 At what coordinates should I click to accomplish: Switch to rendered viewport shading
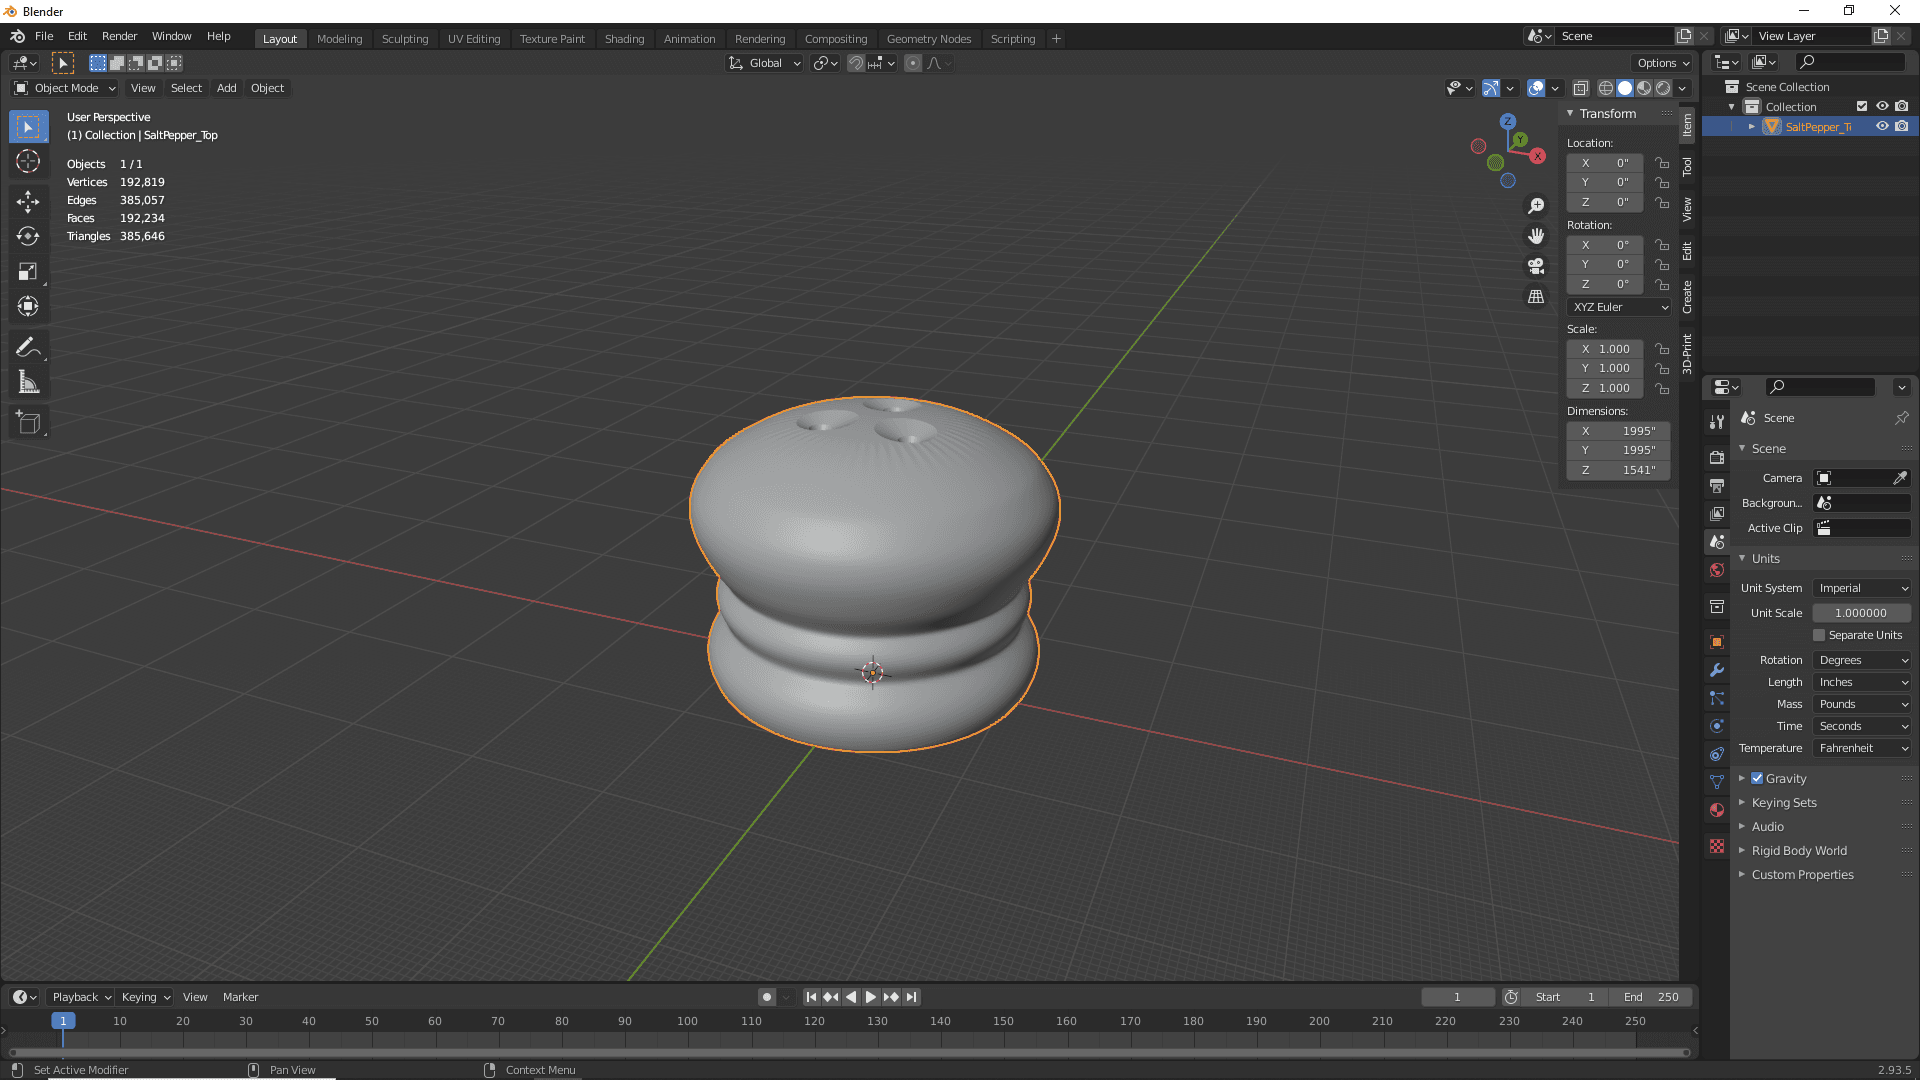tap(1663, 88)
